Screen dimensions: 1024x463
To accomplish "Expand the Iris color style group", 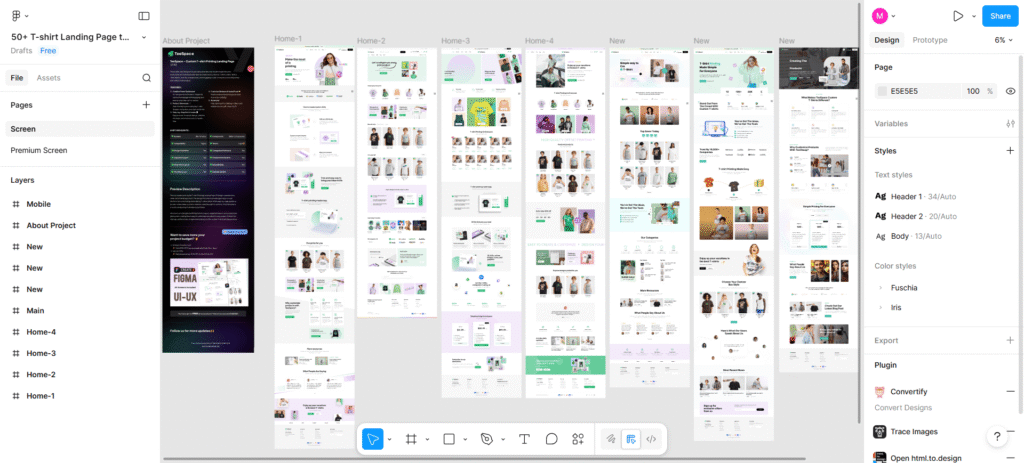I will 880,307.
